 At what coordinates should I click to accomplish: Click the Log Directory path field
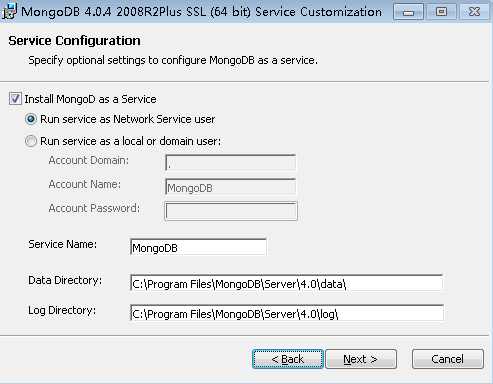pos(287,313)
